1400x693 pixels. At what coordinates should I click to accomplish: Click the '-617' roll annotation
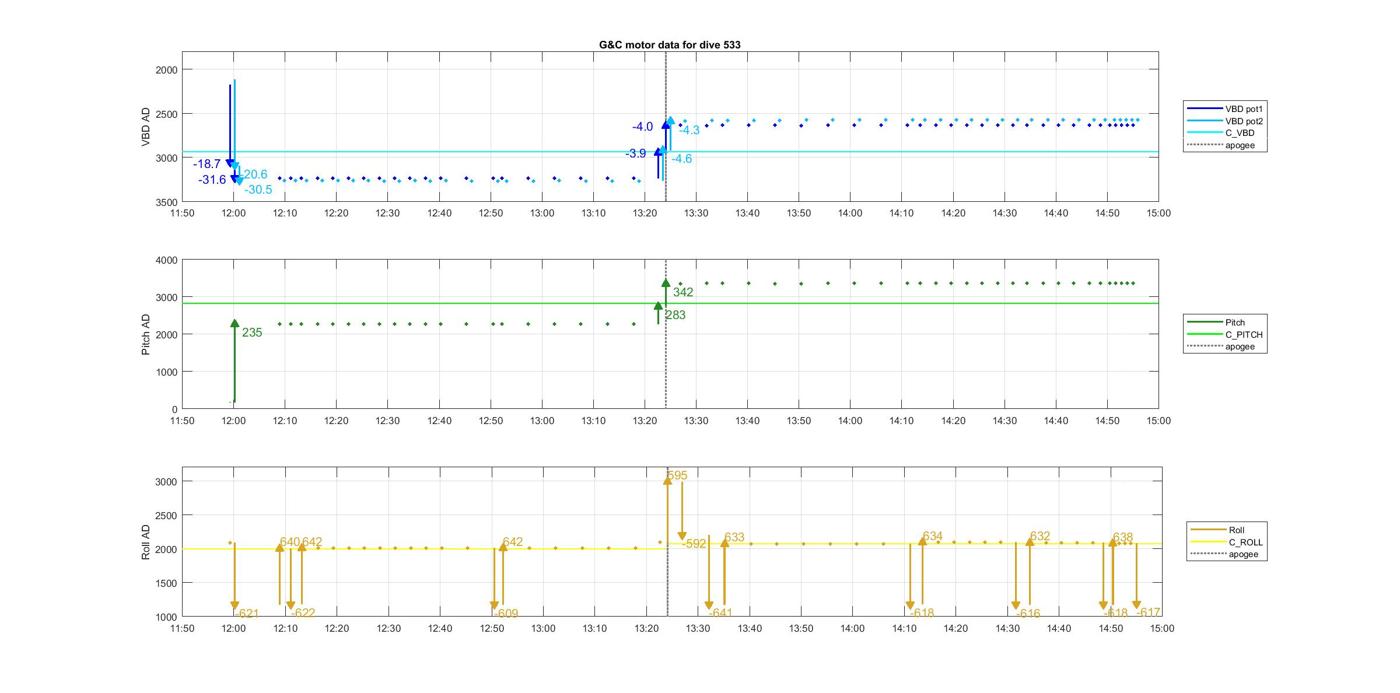point(1149,613)
